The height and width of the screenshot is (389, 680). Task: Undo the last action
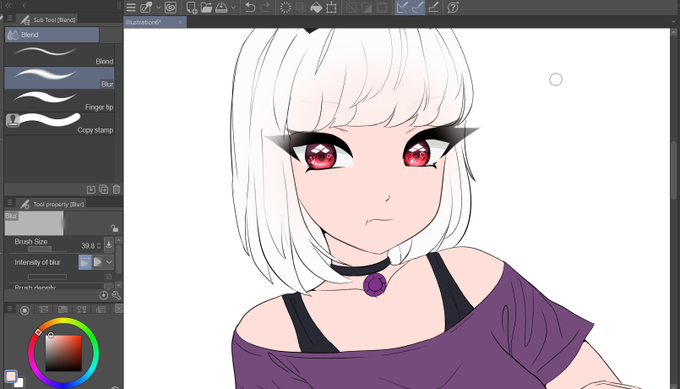click(250, 7)
